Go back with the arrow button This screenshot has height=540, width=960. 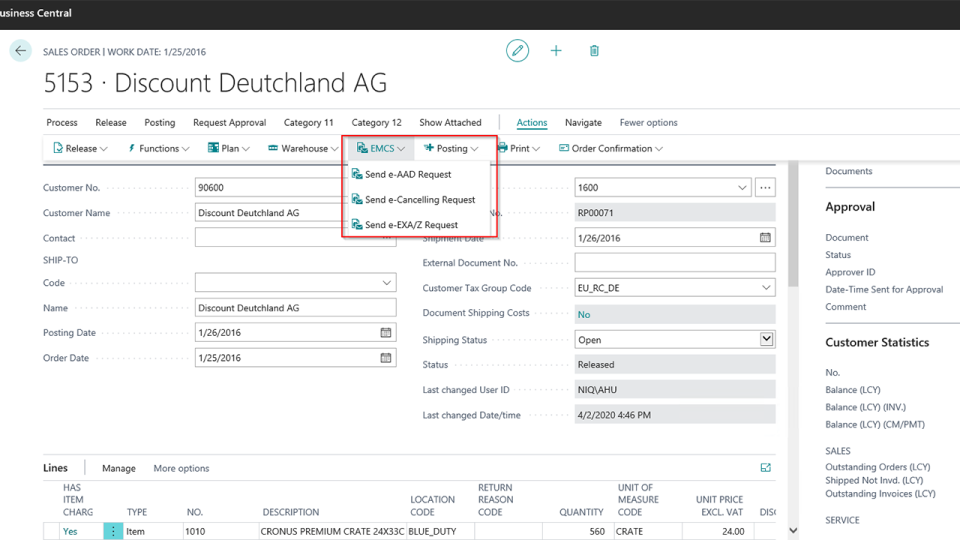pos(20,51)
